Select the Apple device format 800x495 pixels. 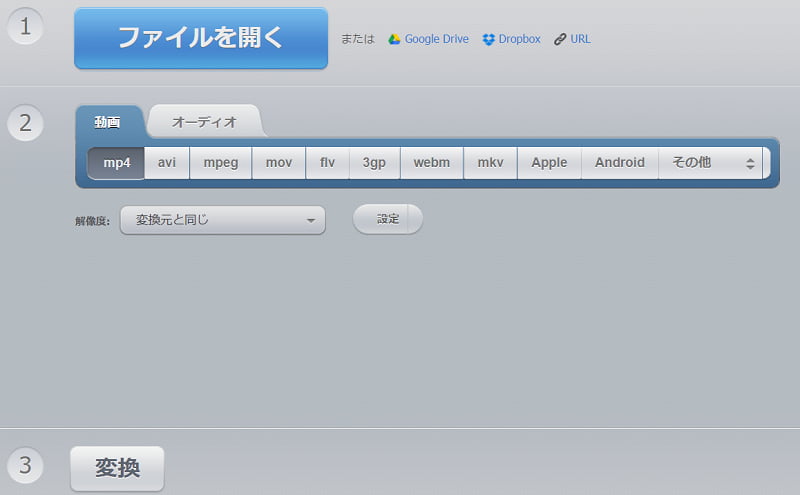(x=549, y=163)
